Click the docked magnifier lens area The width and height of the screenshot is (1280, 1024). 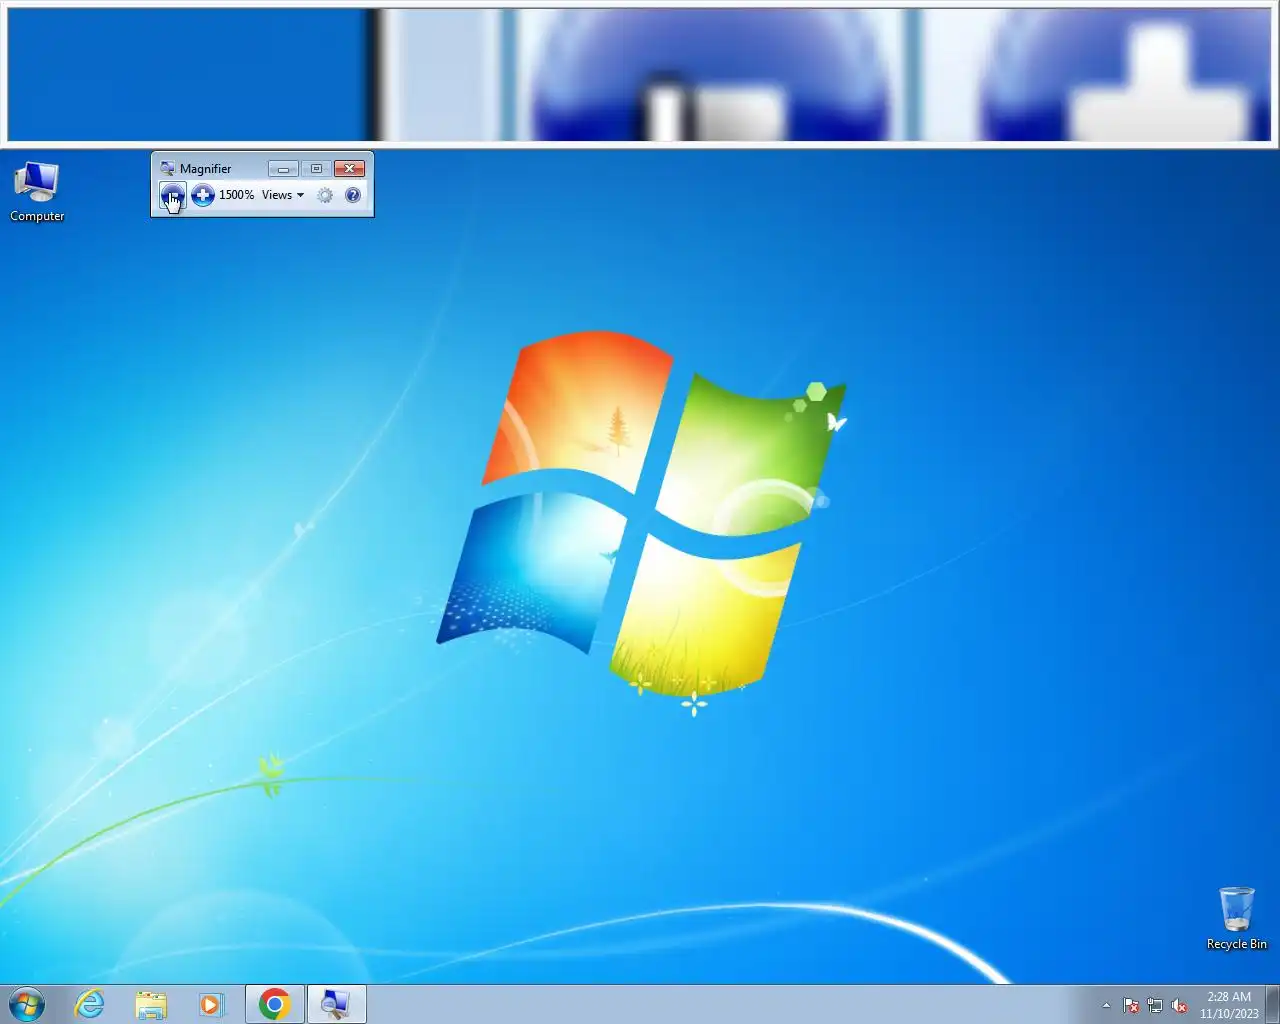pos(640,75)
